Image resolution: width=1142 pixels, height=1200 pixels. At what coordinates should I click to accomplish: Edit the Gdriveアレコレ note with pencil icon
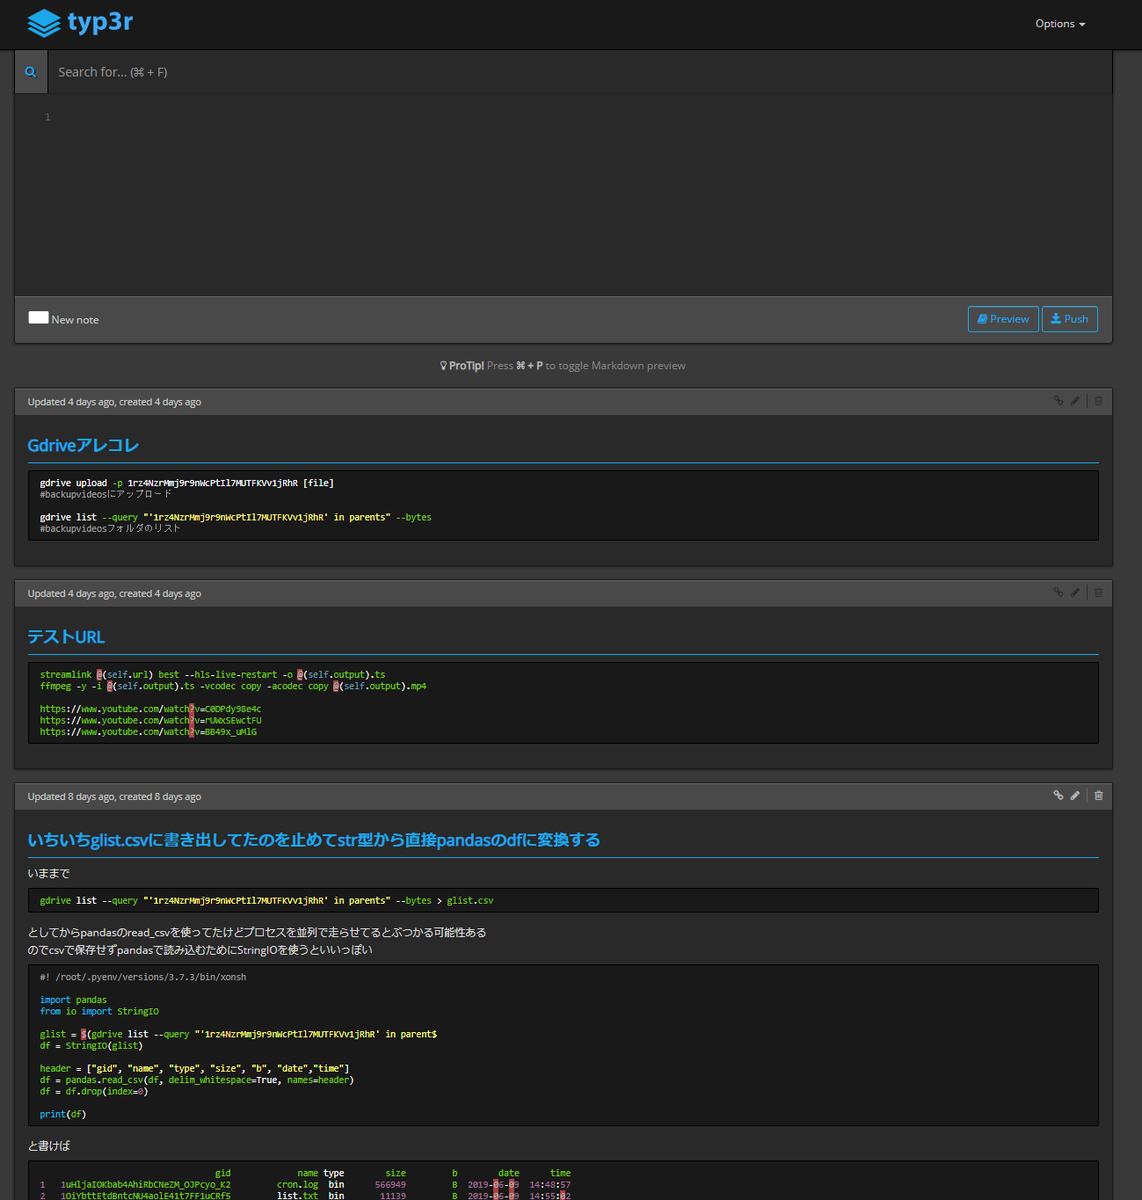coord(1075,401)
